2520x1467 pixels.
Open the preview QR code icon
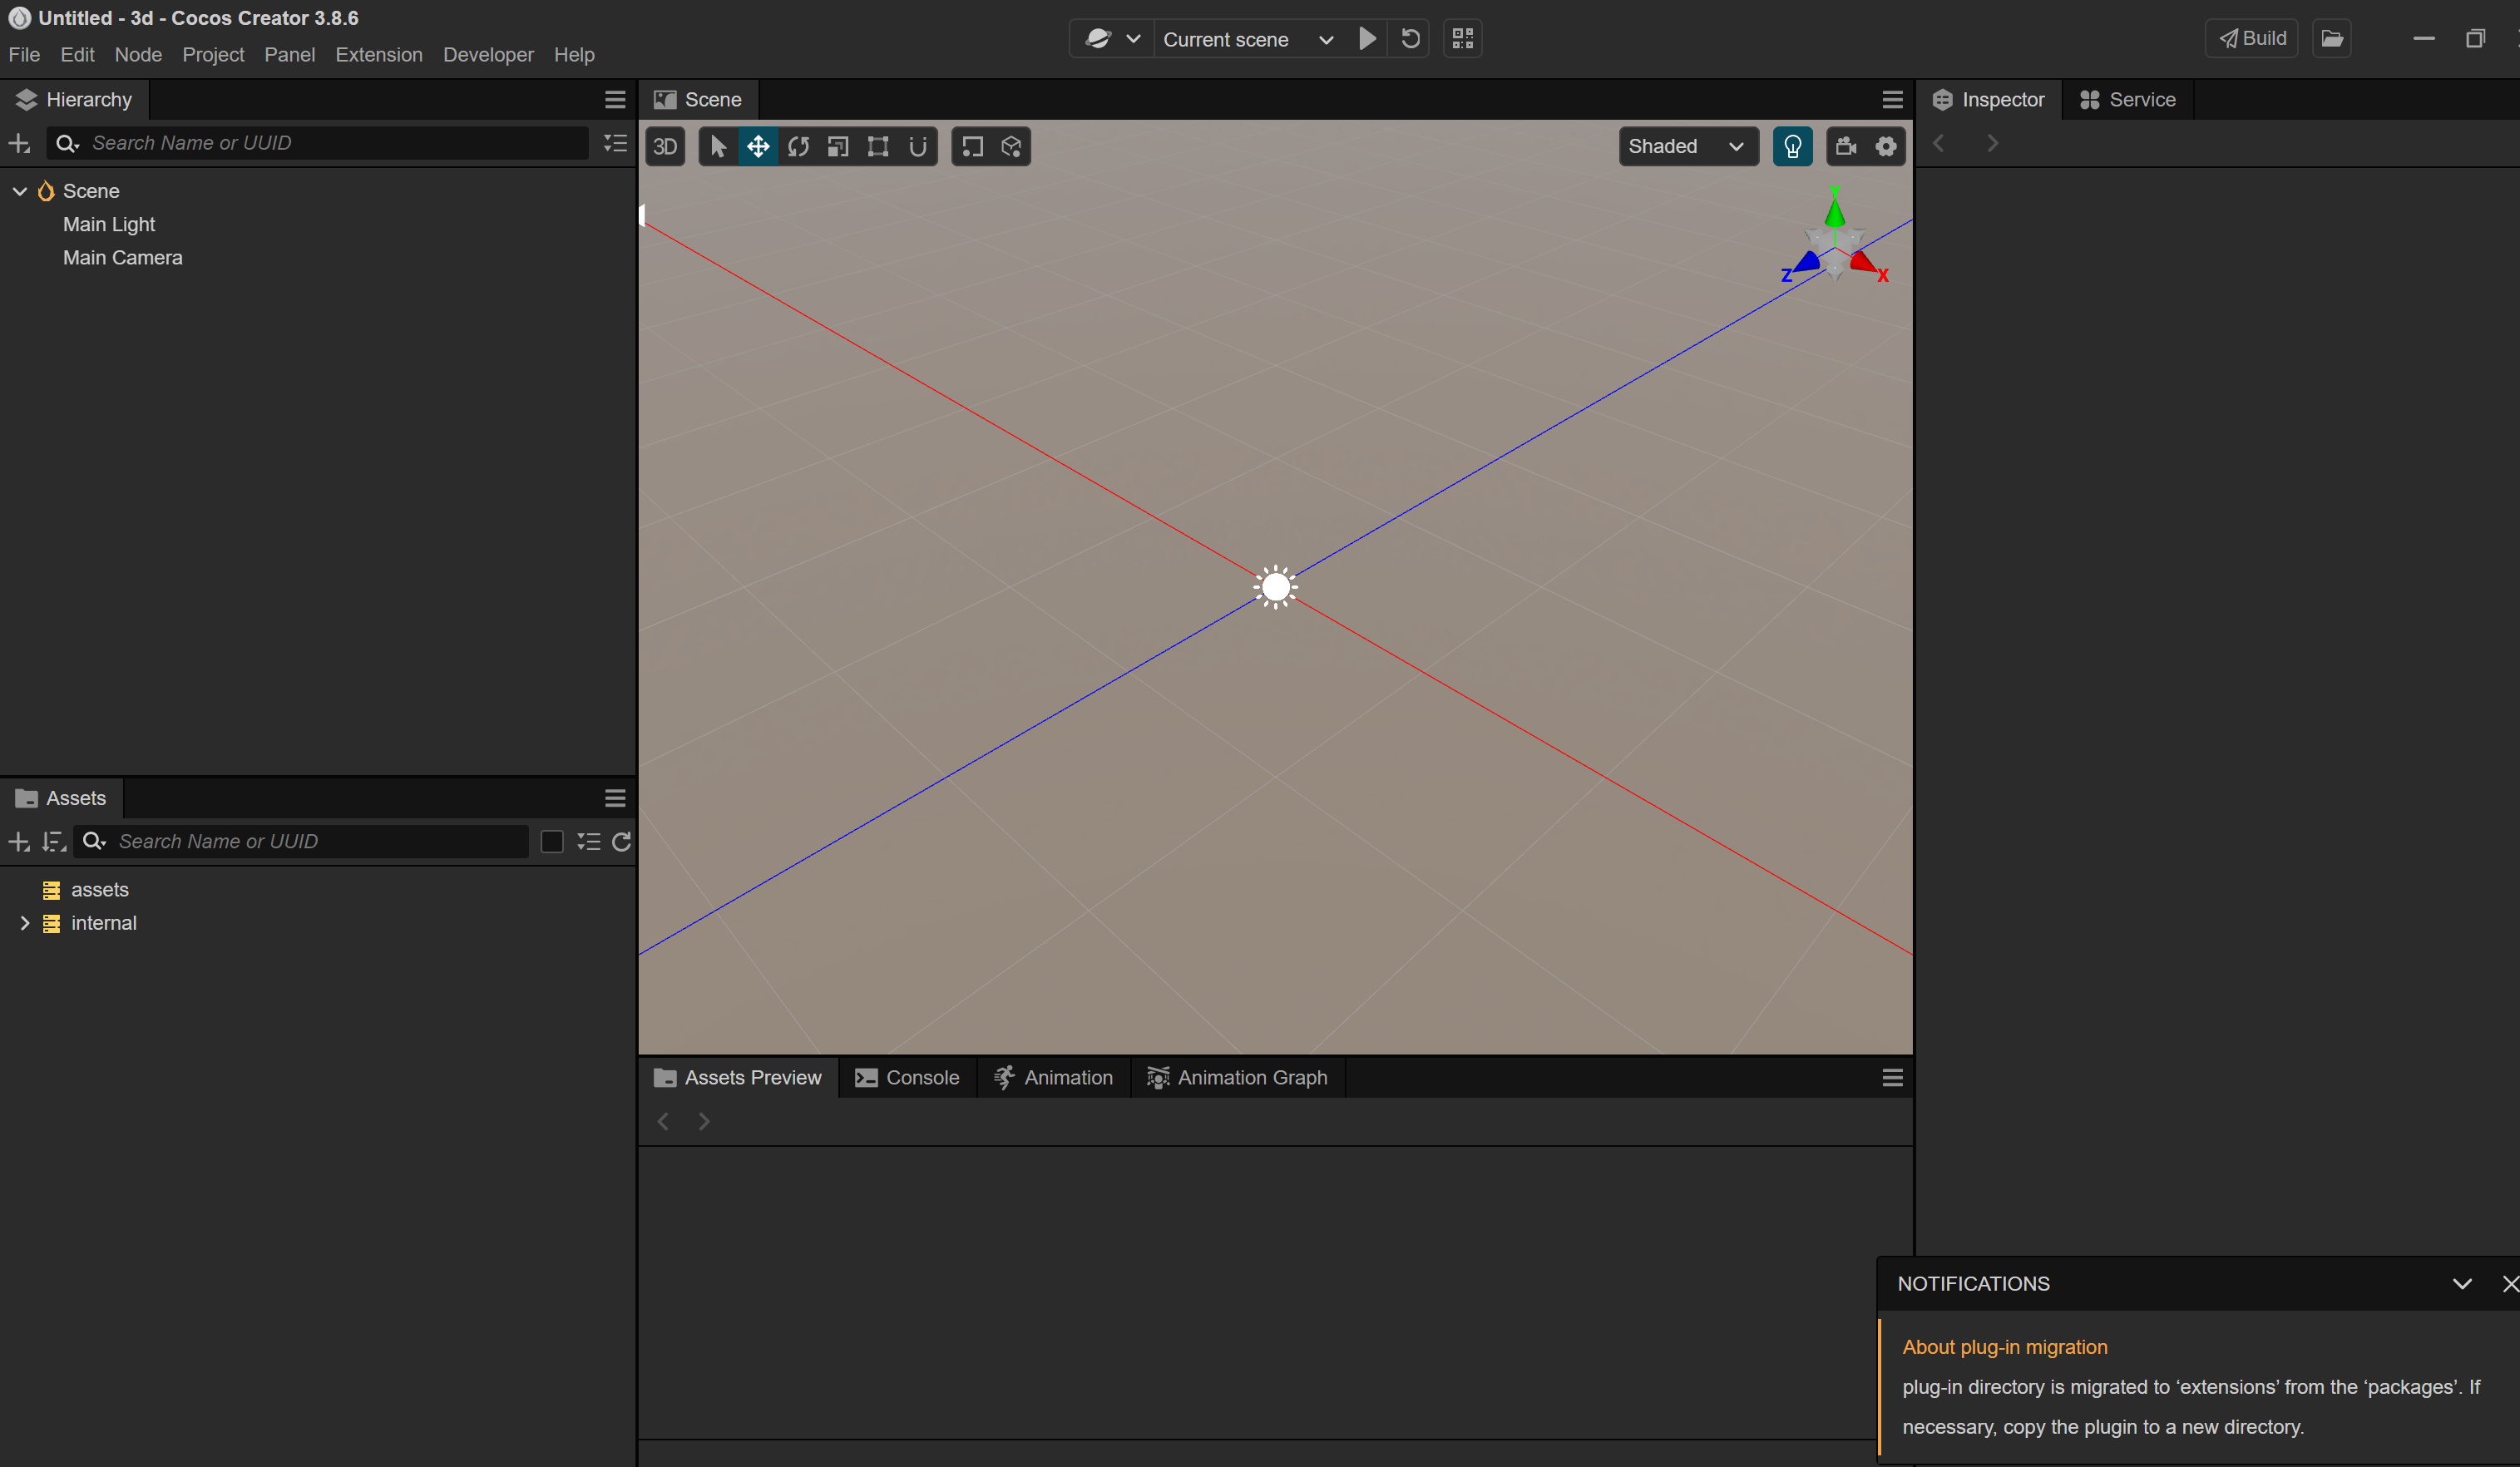point(1462,39)
